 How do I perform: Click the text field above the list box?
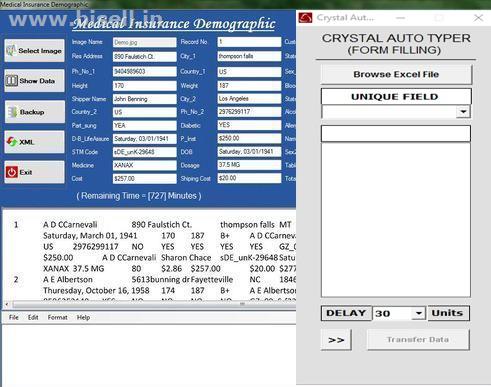396,134
